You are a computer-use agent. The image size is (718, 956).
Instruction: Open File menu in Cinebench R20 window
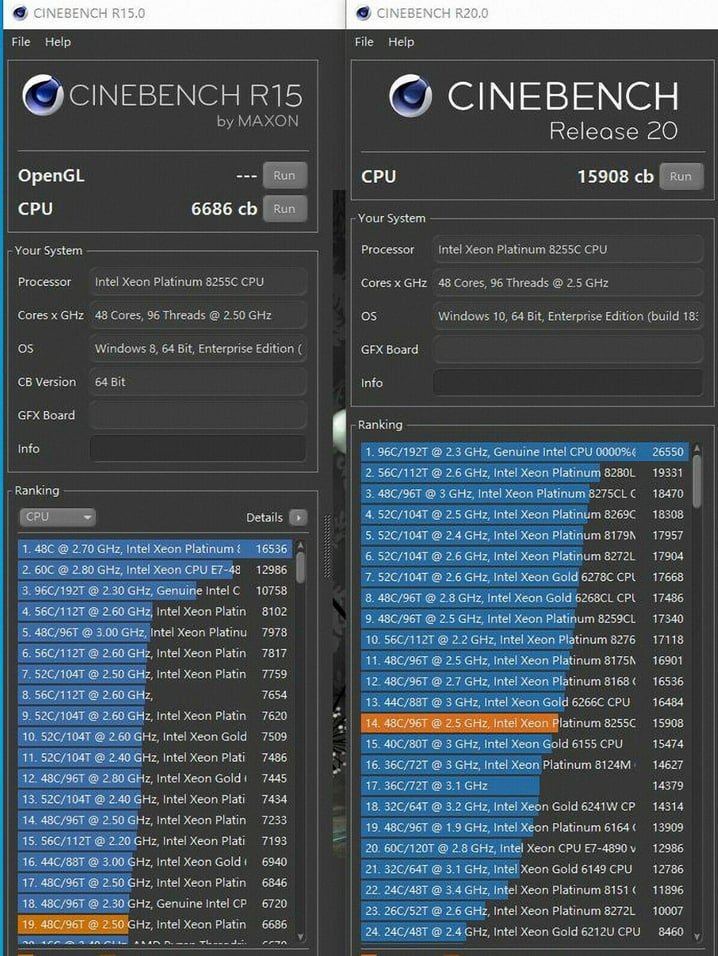coord(364,42)
